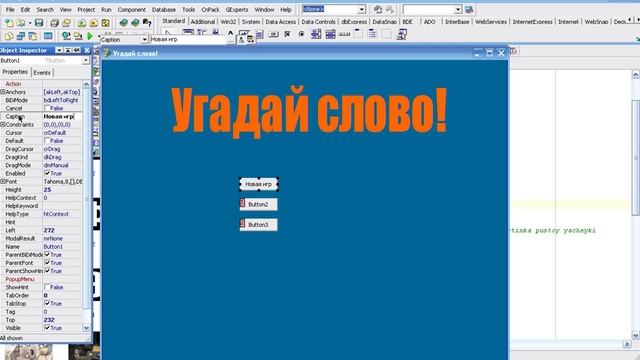This screenshot has height=360, width=640.
Task: Click the Toggle Form/Unit icon
Action: click(32, 36)
